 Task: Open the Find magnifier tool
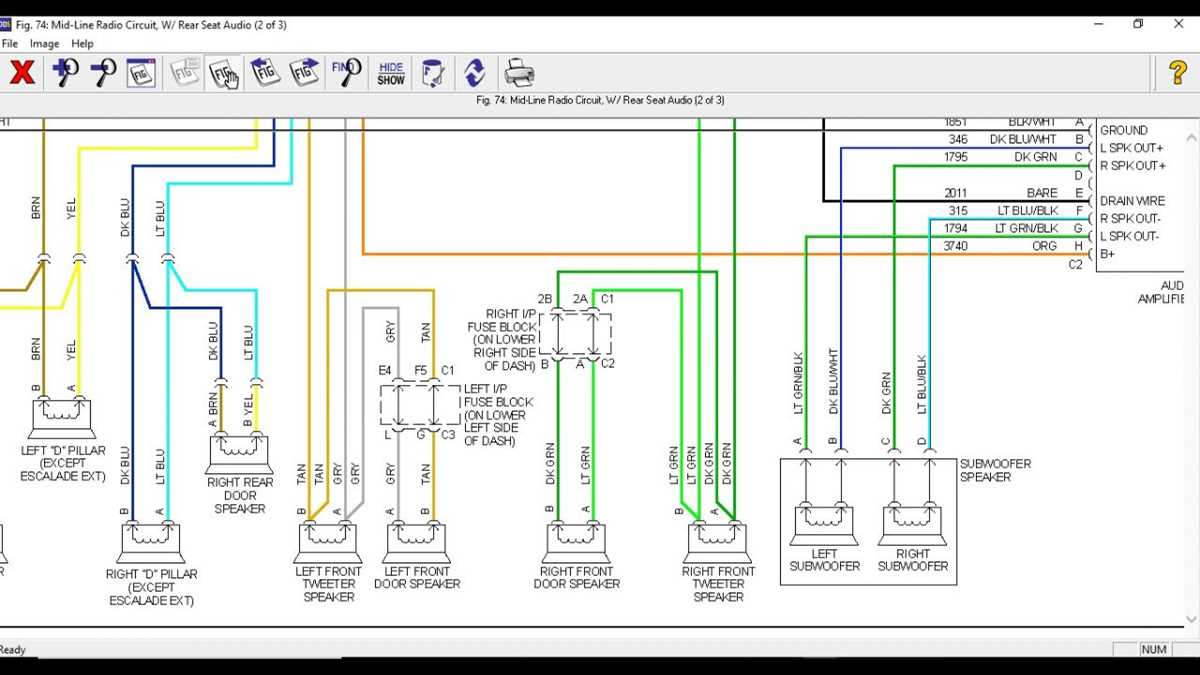346,72
